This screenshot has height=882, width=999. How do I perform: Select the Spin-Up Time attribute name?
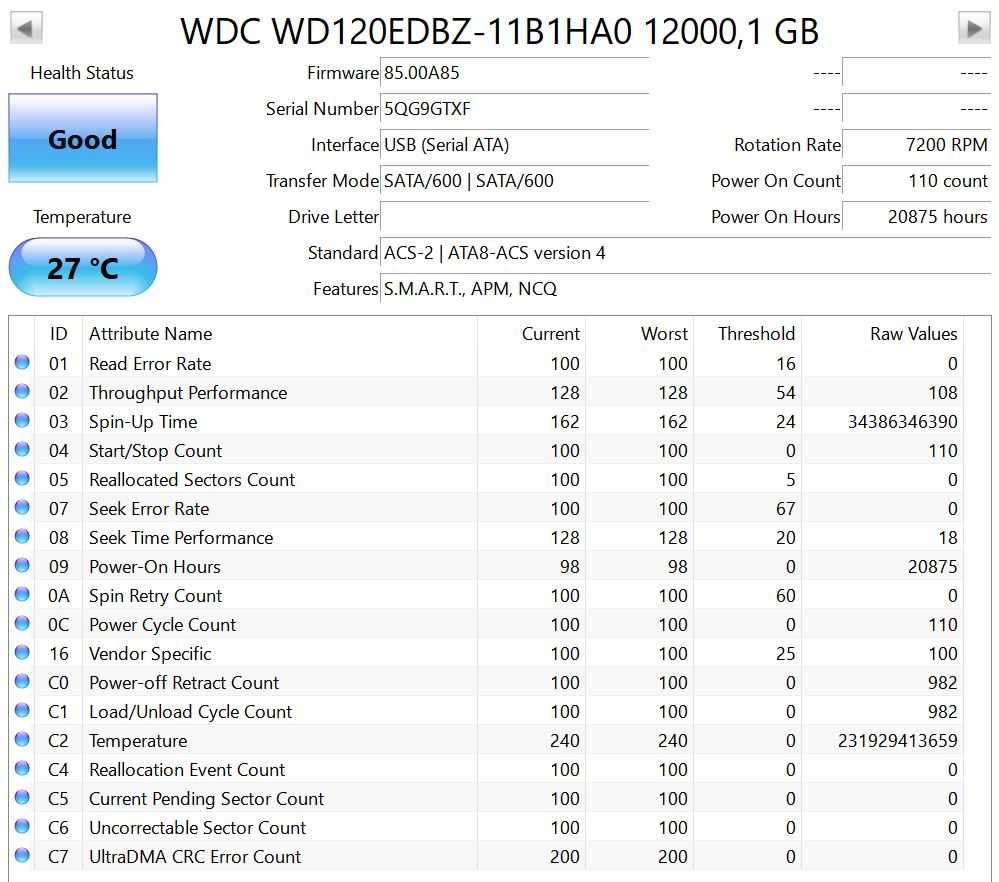tap(143, 422)
